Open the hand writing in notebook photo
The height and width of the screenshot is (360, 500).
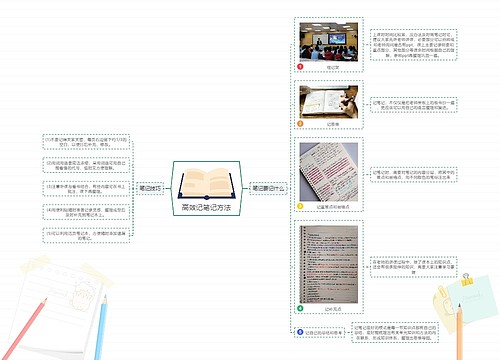(x=329, y=102)
